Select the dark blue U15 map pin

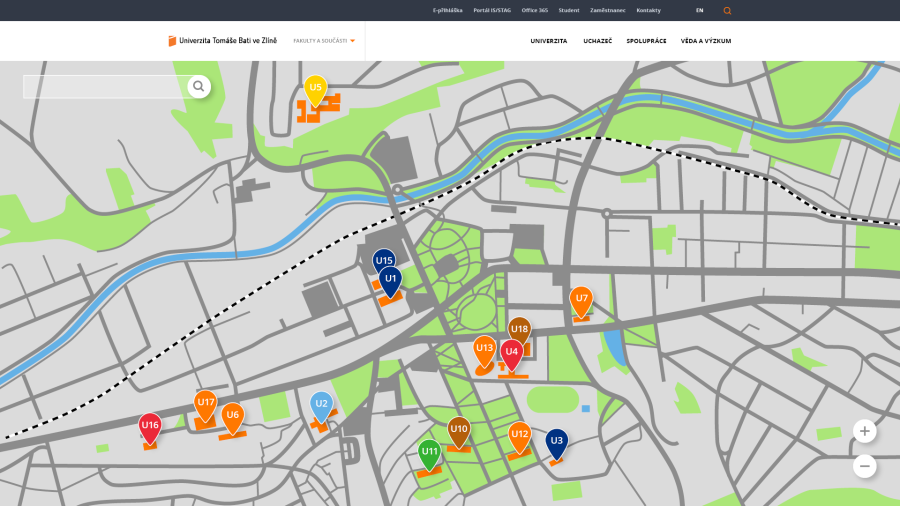coord(384,259)
